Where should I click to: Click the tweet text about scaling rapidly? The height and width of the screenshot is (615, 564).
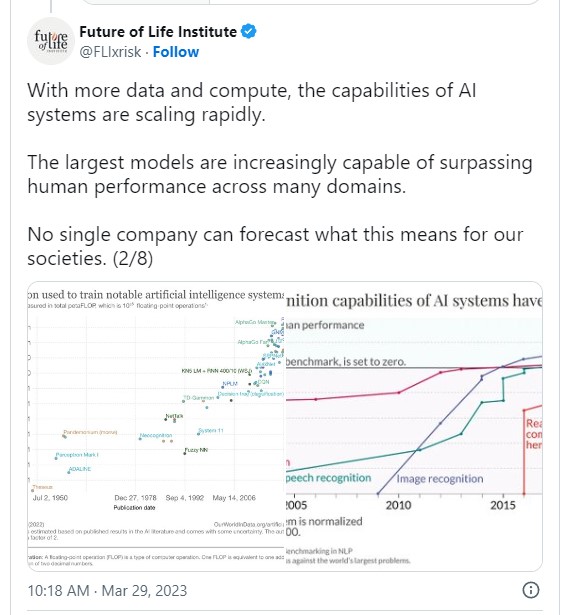point(251,102)
